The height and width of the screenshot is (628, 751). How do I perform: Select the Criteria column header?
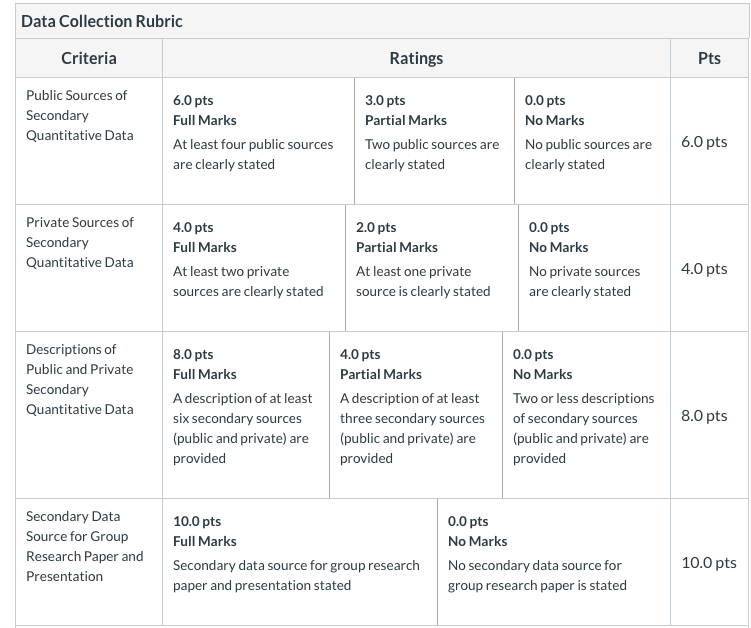[x=89, y=58]
